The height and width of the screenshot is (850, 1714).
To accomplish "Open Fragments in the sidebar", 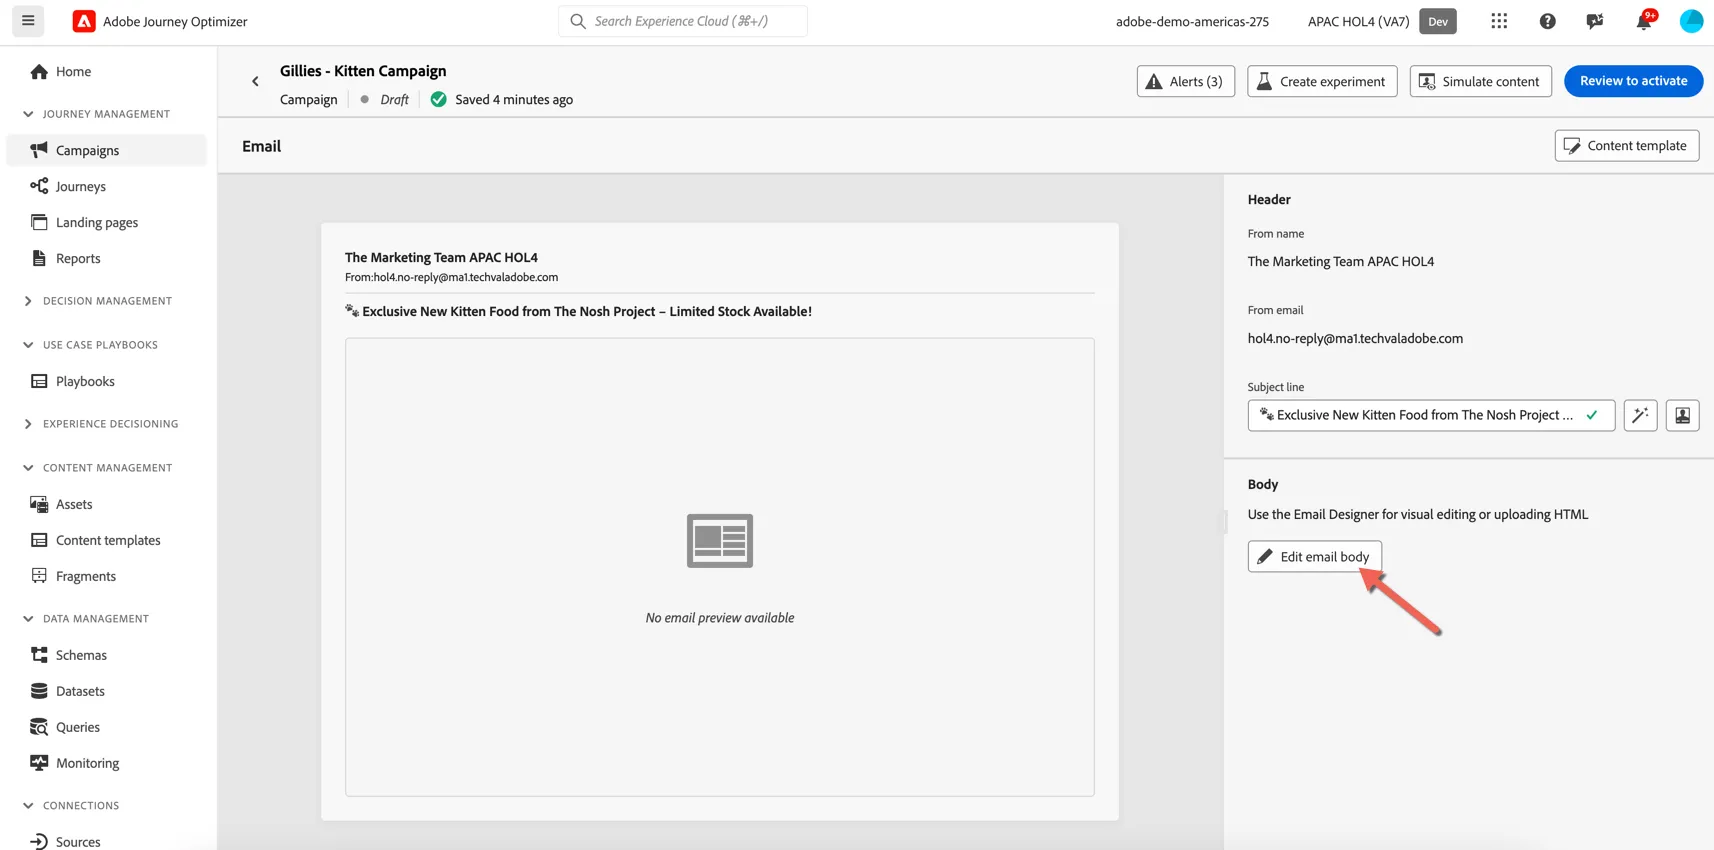I will click(106, 576).
